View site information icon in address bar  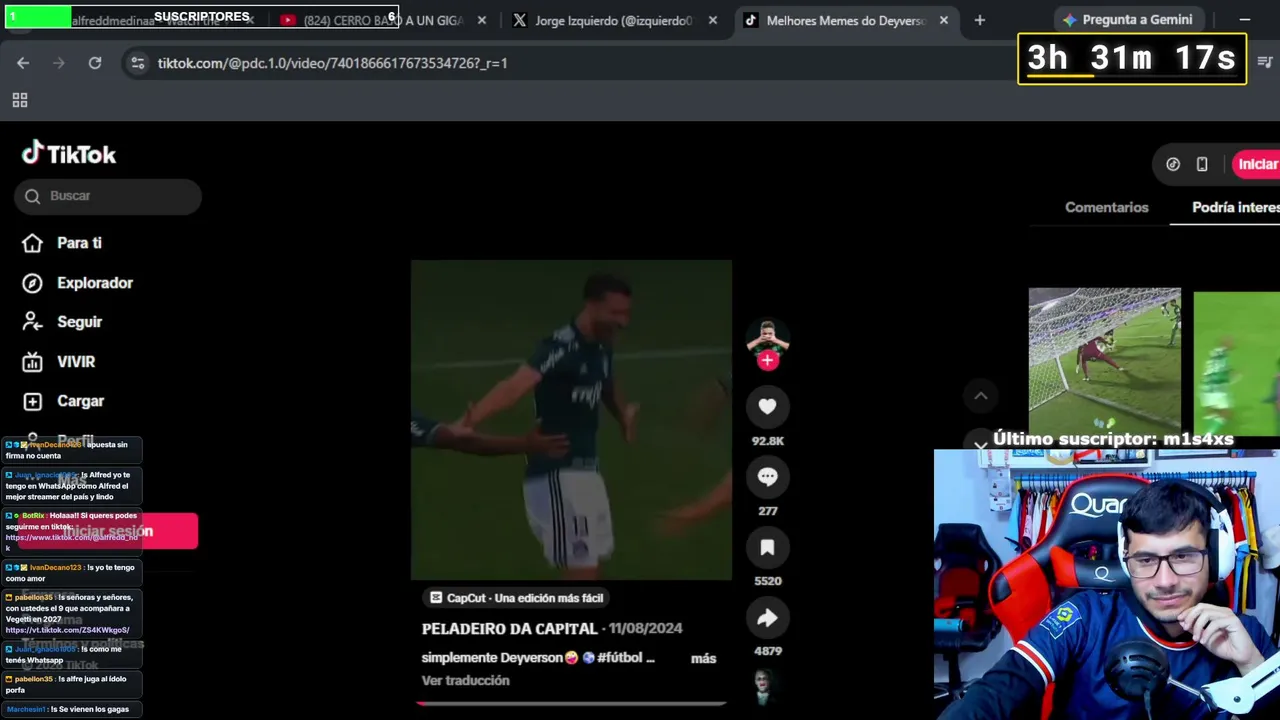(138, 63)
